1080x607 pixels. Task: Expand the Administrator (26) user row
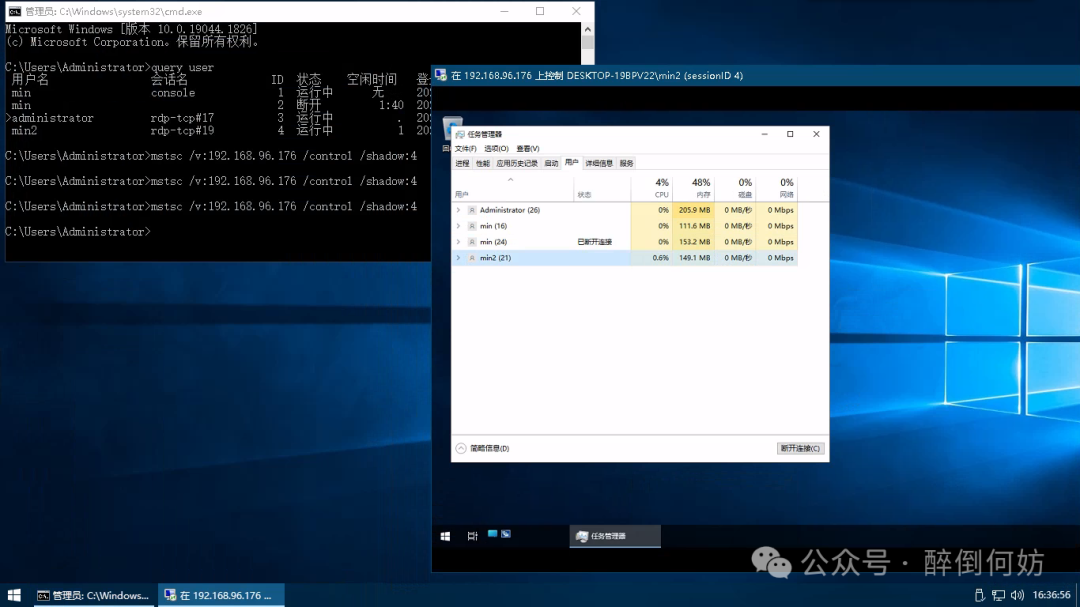tap(458, 210)
